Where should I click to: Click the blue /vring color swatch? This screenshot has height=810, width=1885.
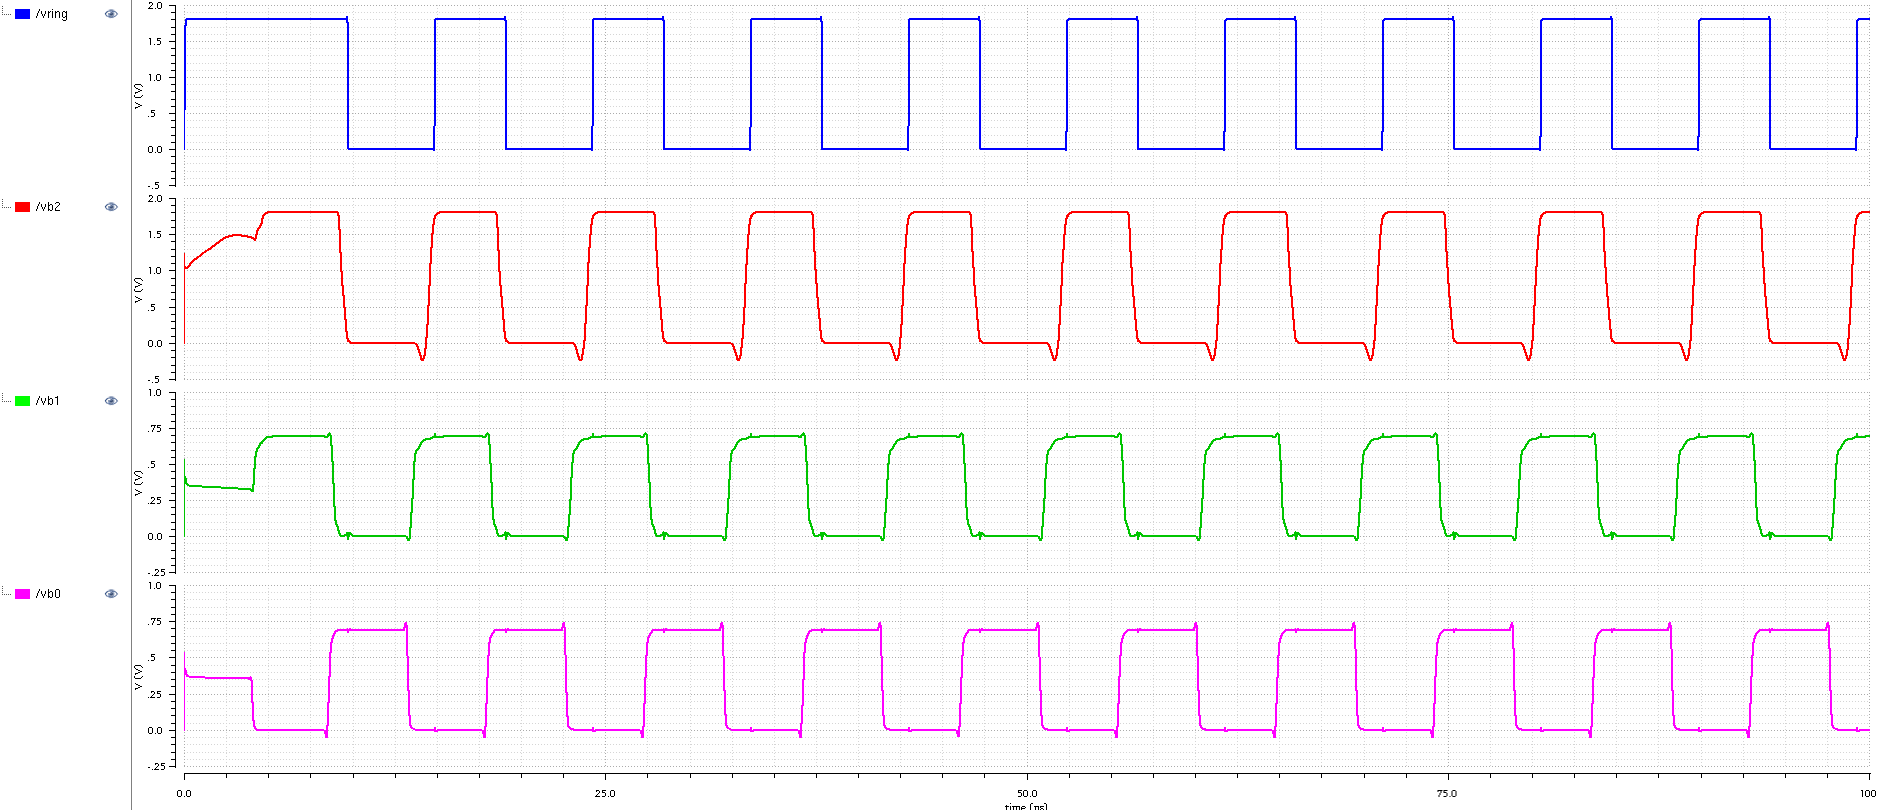(x=22, y=14)
